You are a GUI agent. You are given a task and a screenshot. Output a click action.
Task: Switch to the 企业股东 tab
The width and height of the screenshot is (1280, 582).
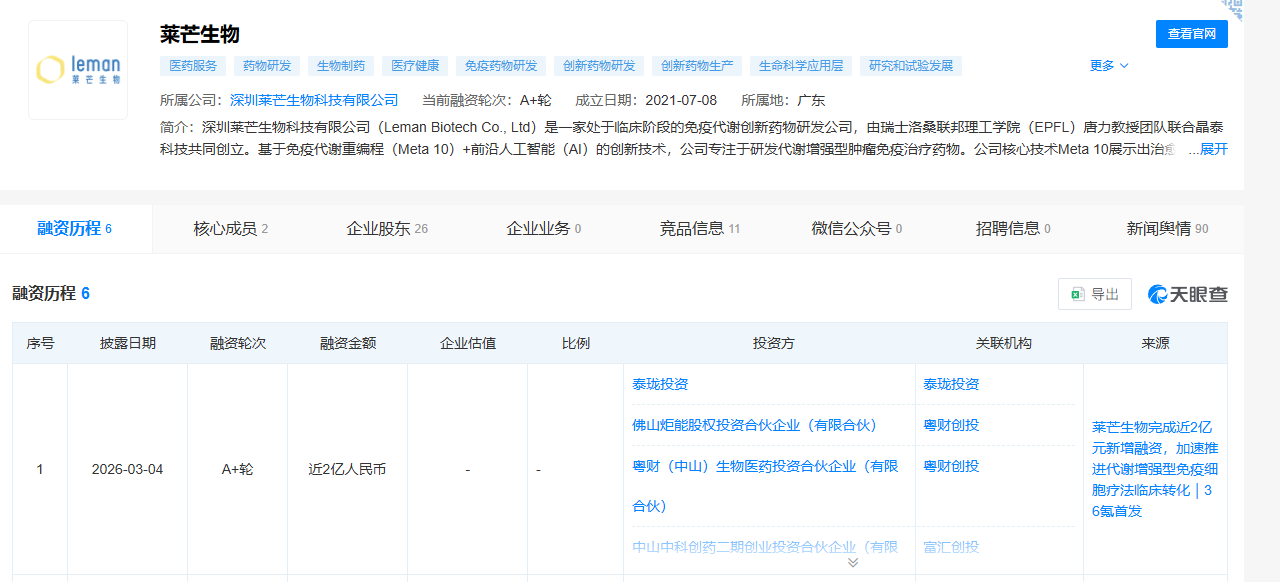coord(386,229)
